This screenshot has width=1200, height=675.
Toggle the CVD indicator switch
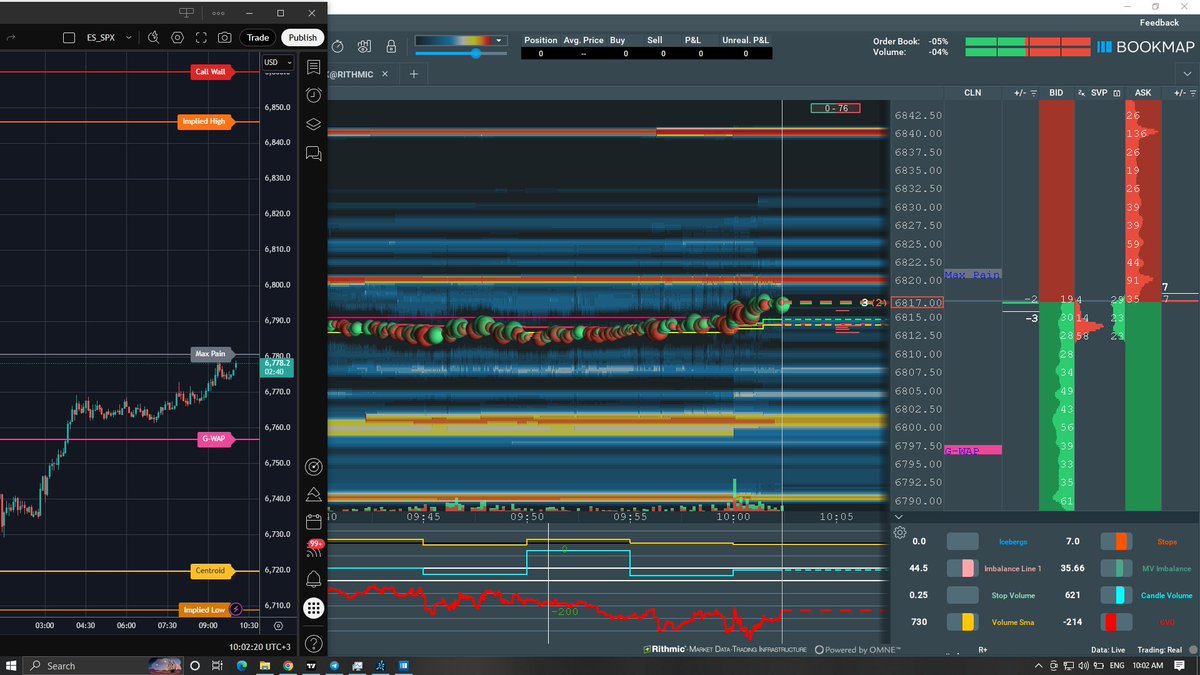(1116, 622)
